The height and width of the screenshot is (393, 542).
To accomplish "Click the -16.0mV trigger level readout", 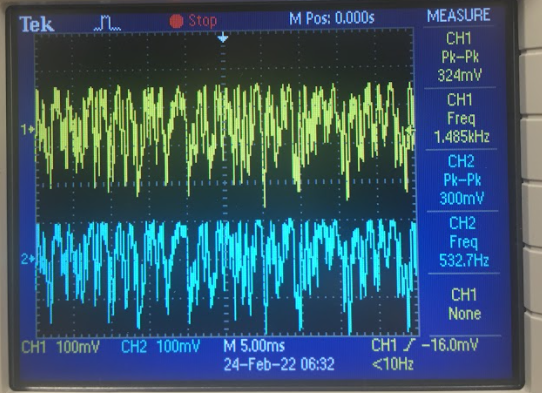I will click(450, 345).
